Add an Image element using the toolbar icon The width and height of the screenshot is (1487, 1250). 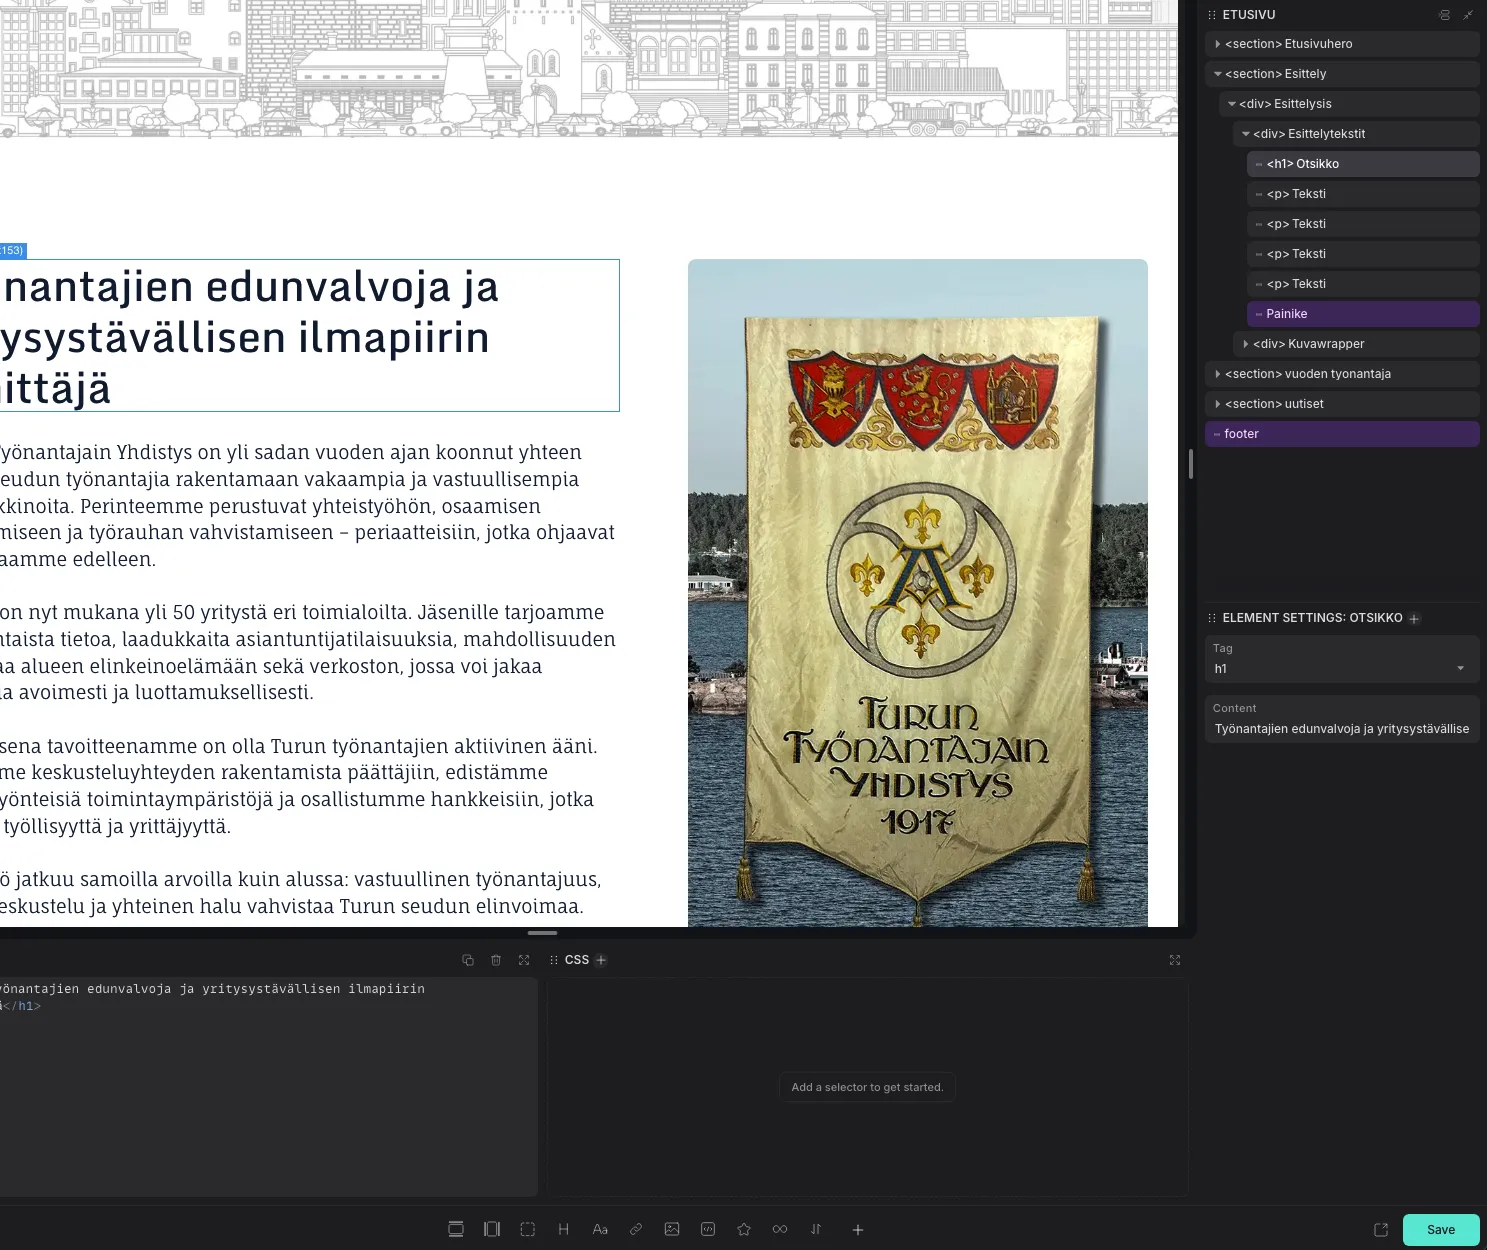tap(672, 1229)
